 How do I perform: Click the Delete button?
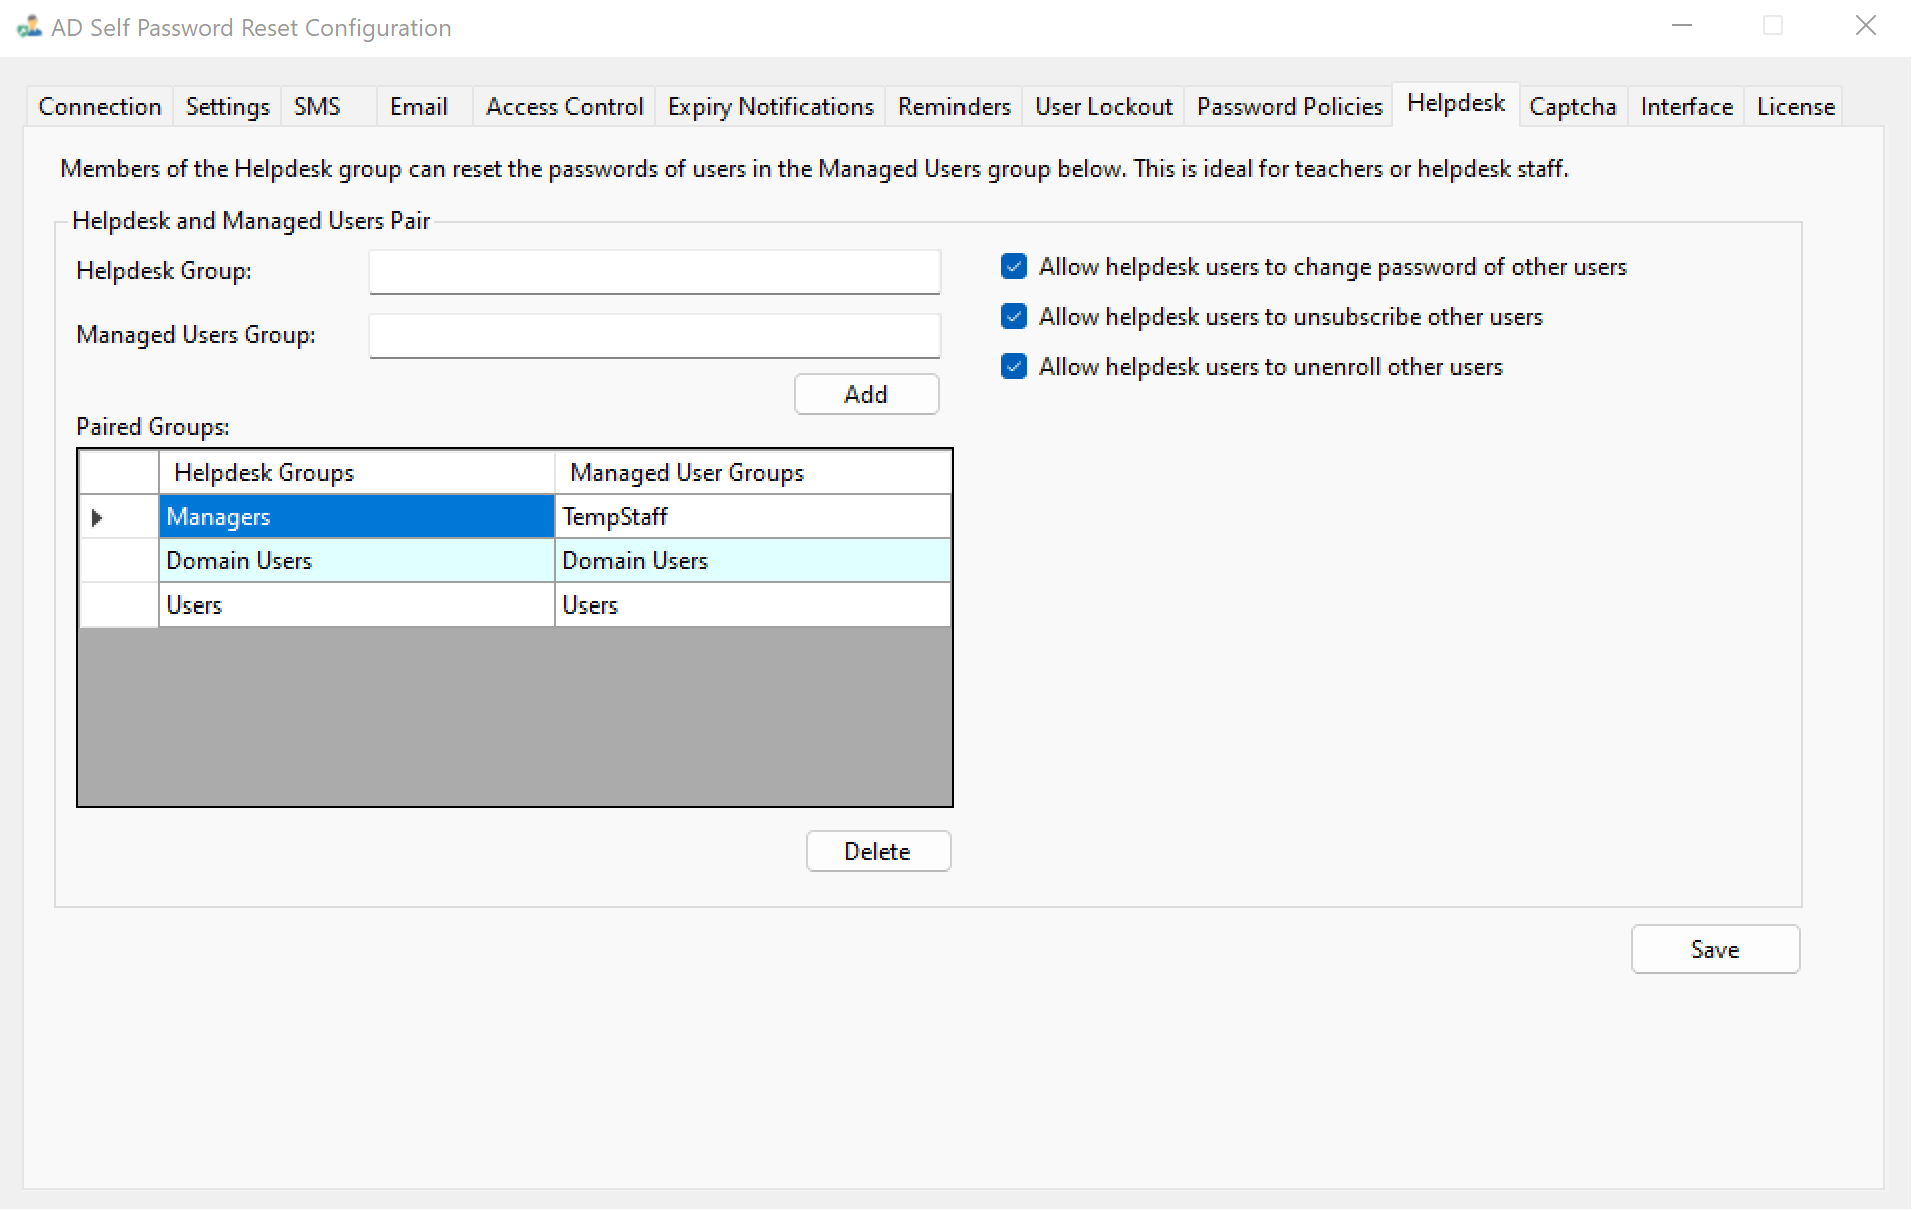coord(878,851)
